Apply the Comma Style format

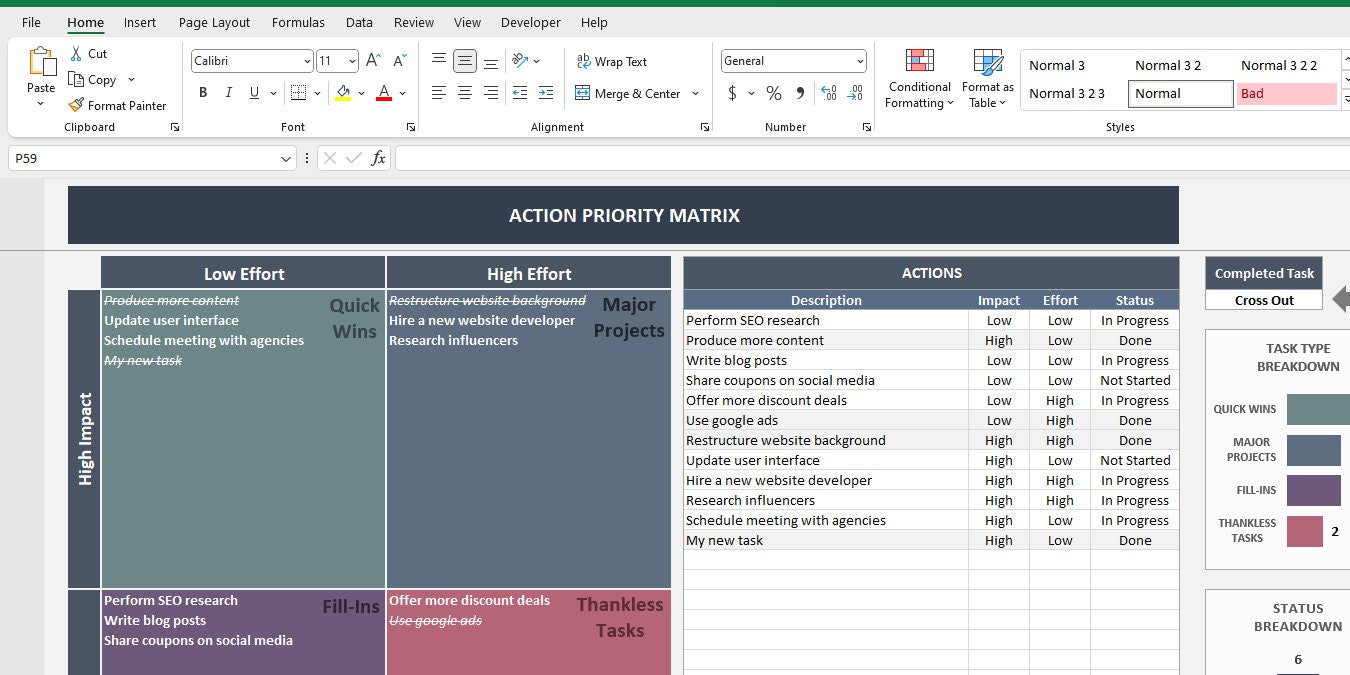(800, 93)
